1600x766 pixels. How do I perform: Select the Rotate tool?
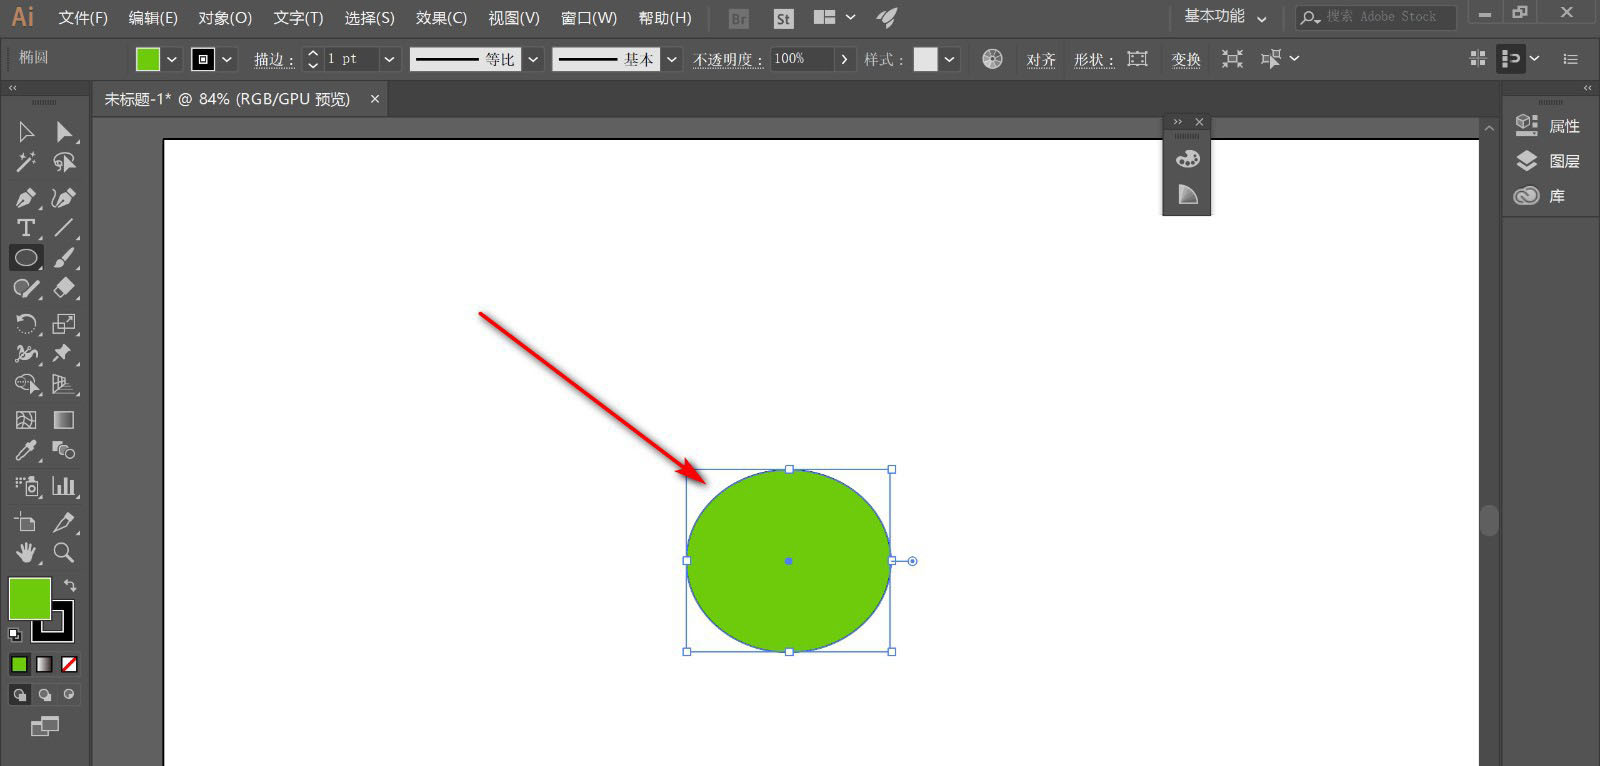(26, 324)
